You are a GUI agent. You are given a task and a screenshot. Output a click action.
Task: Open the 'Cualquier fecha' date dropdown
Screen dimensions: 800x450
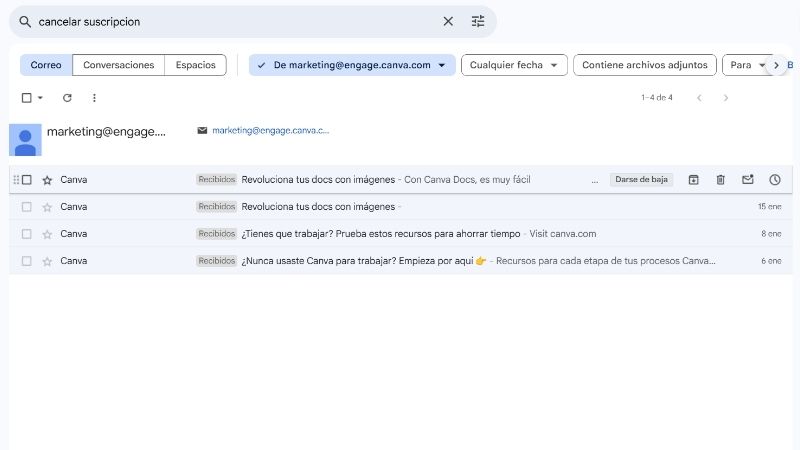tap(514, 65)
